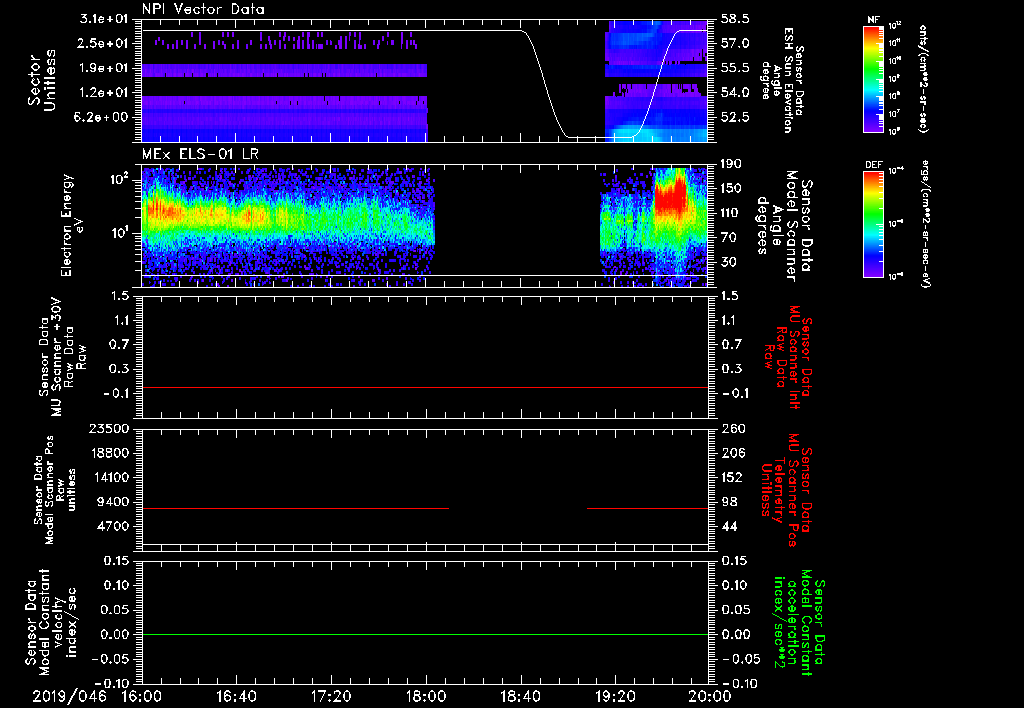
Task: Select the 'NPI Vector Data' panel title
Action: coord(203,9)
